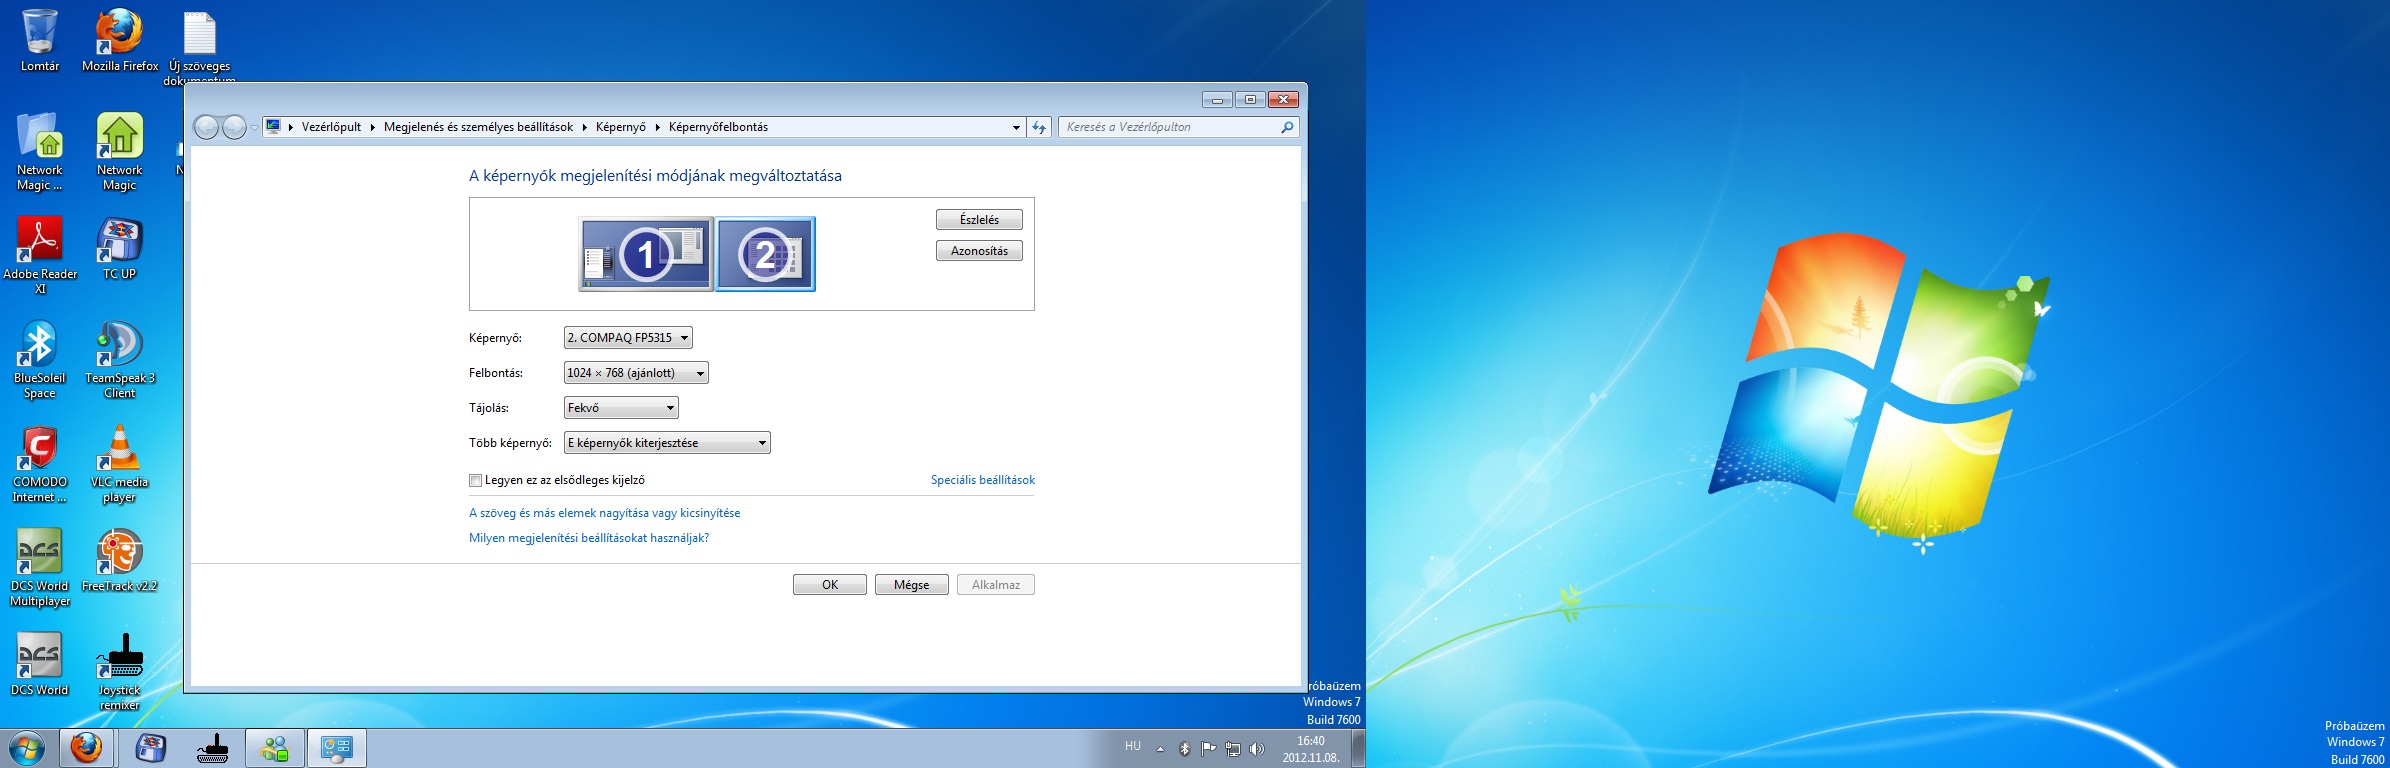Open the Network Magic folder icon

[40, 152]
